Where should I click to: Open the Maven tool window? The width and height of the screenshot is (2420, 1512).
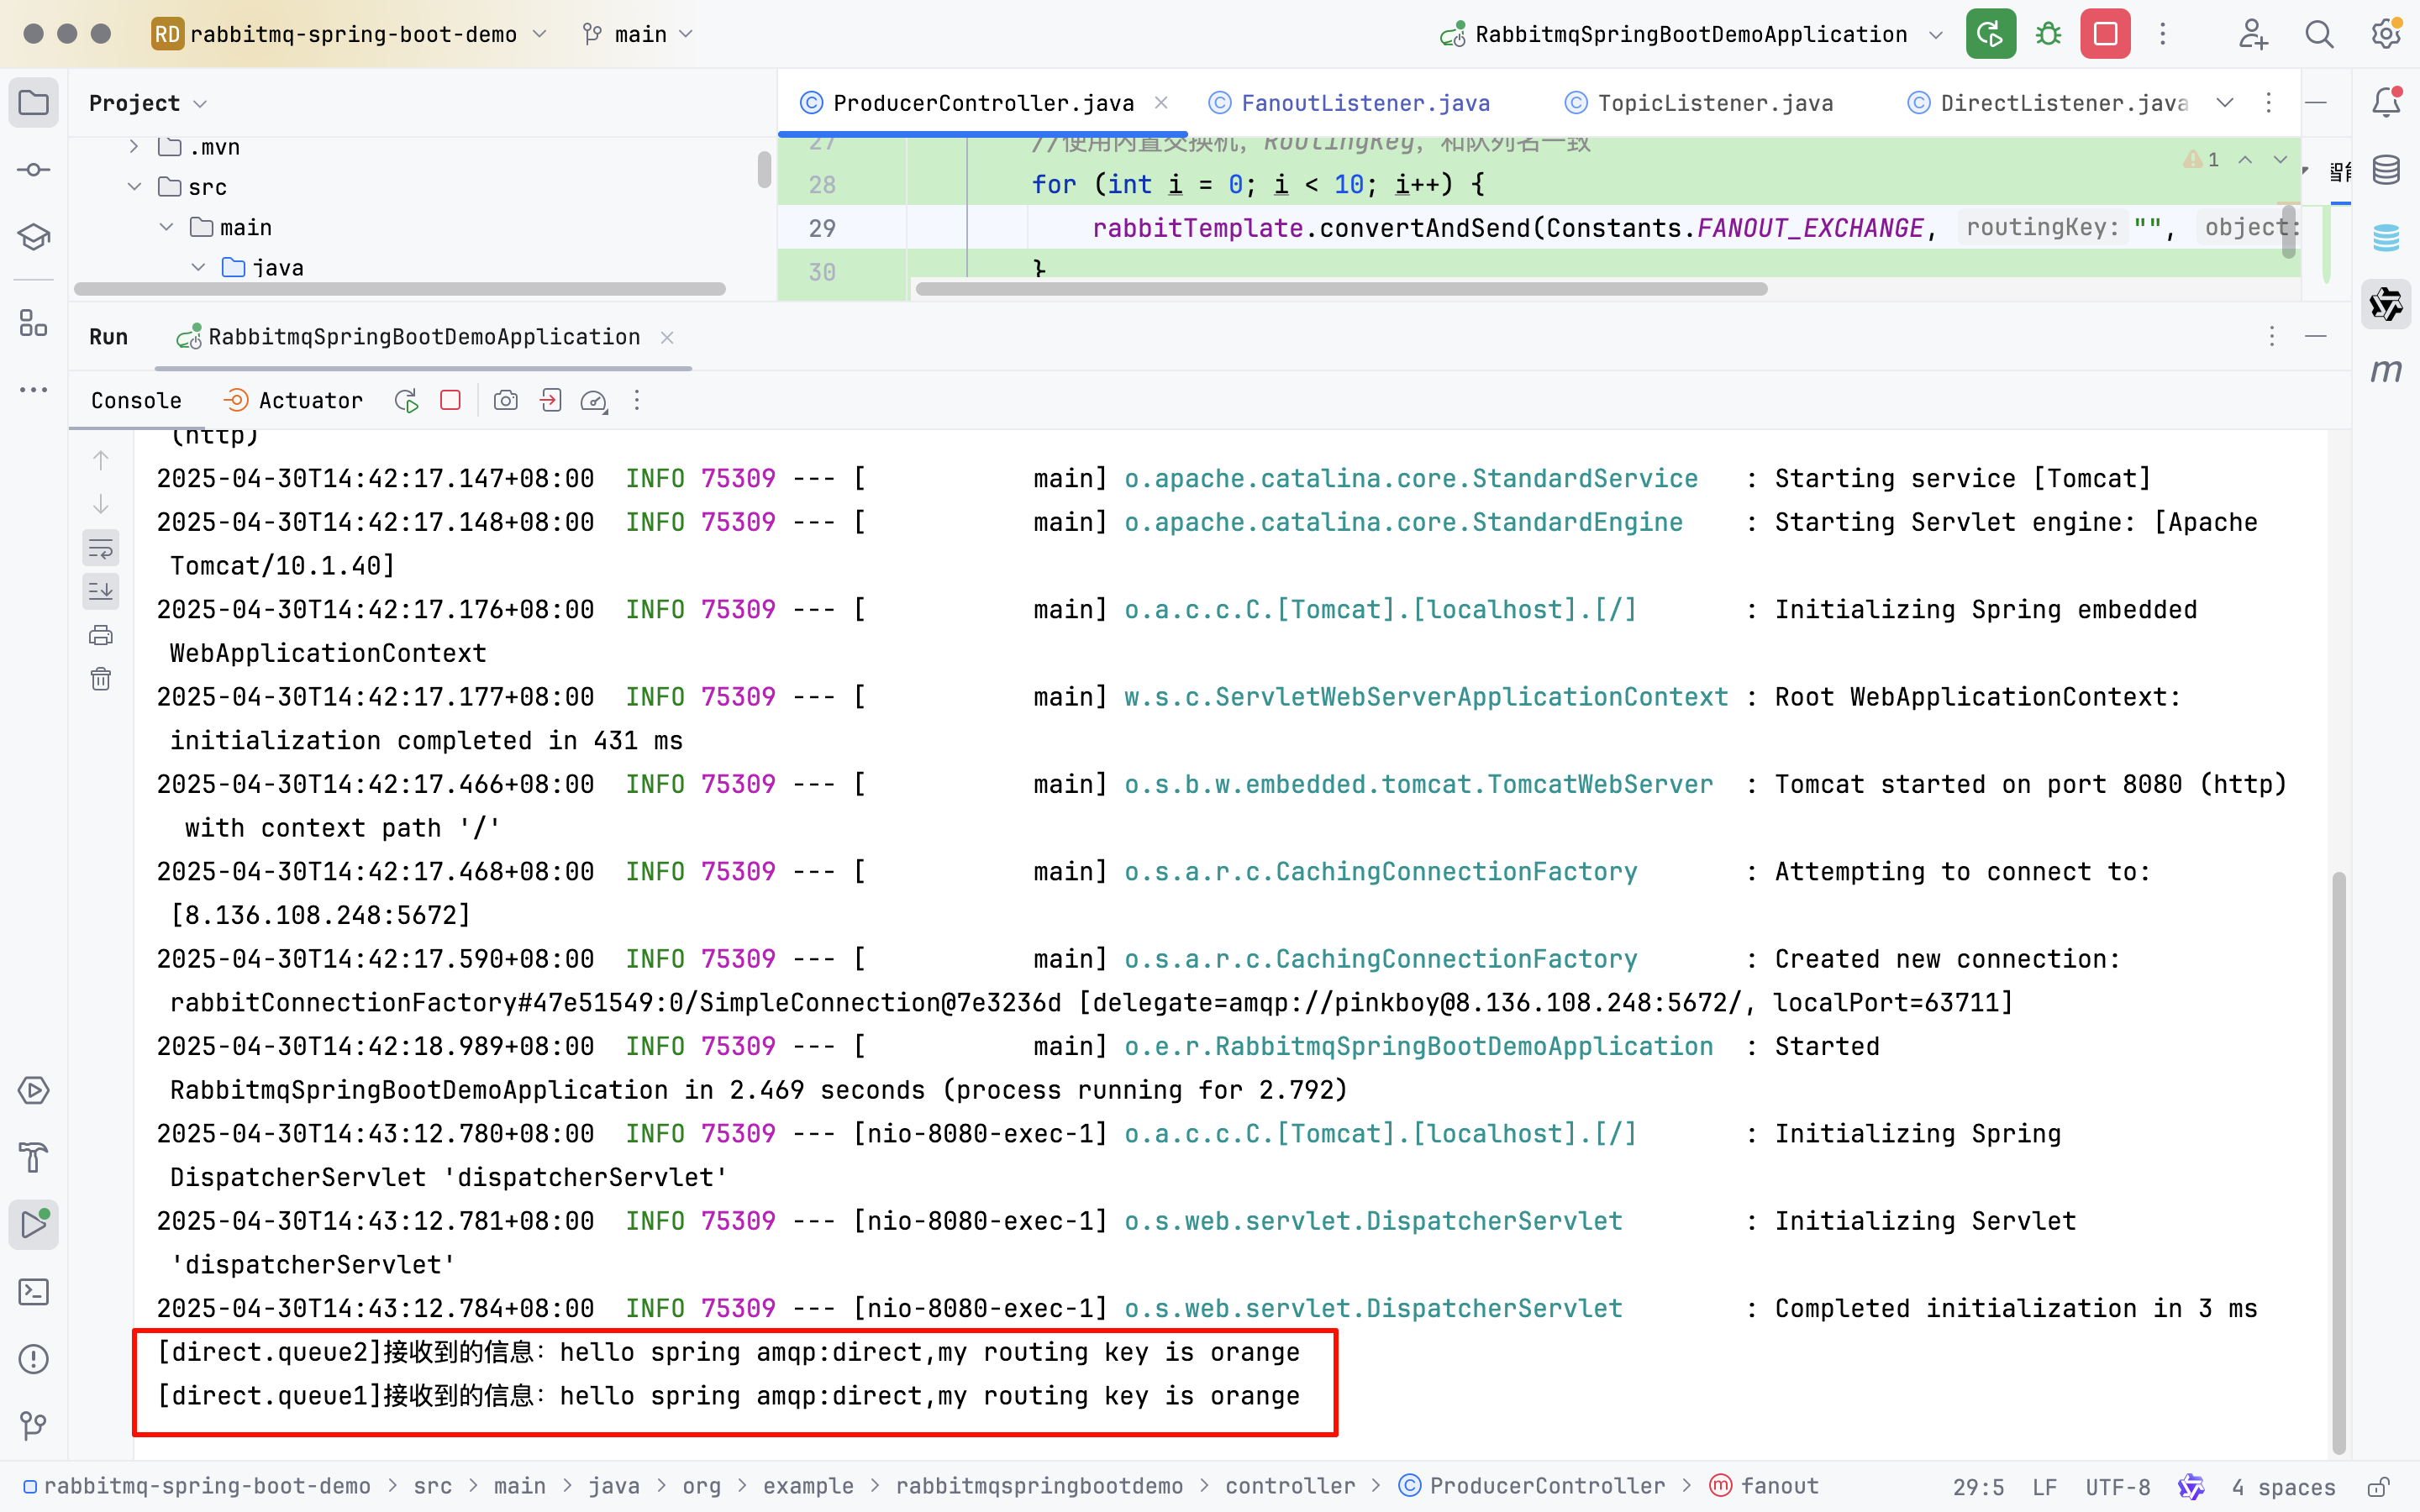pos(2386,371)
